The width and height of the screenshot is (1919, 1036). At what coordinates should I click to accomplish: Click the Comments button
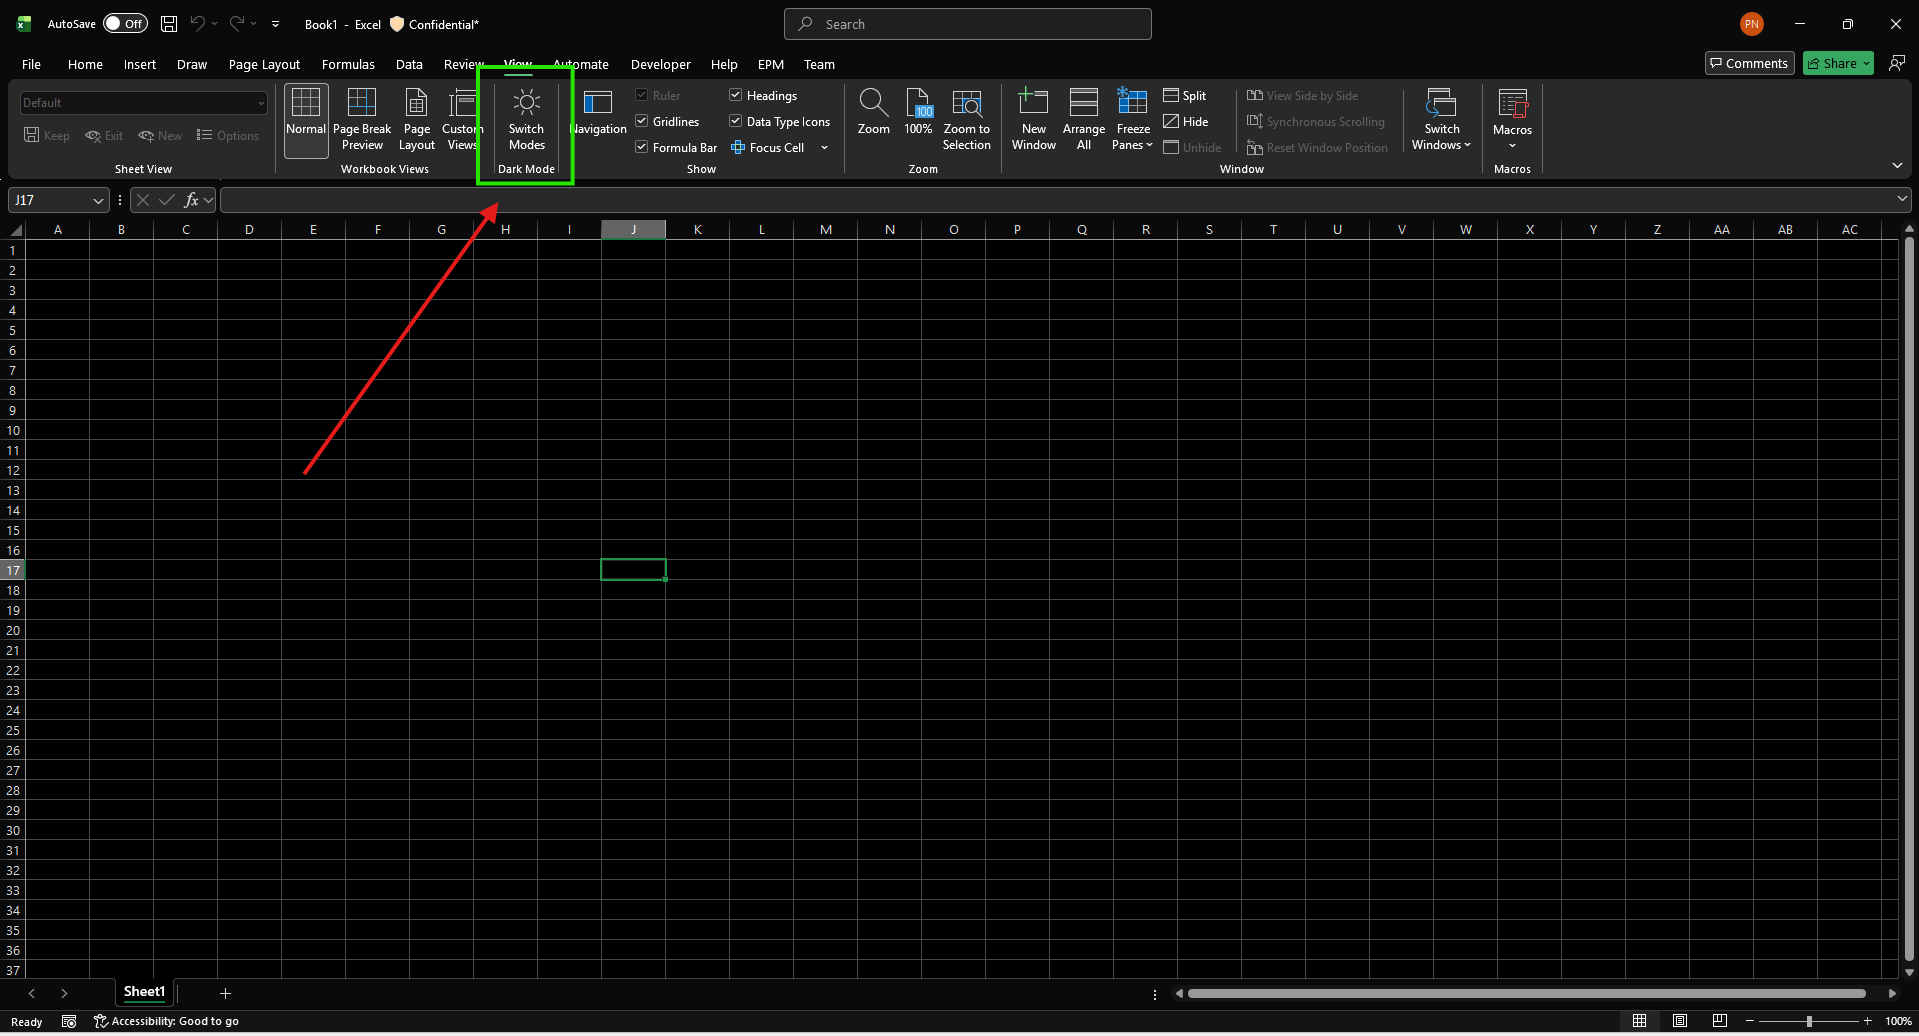point(1749,63)
